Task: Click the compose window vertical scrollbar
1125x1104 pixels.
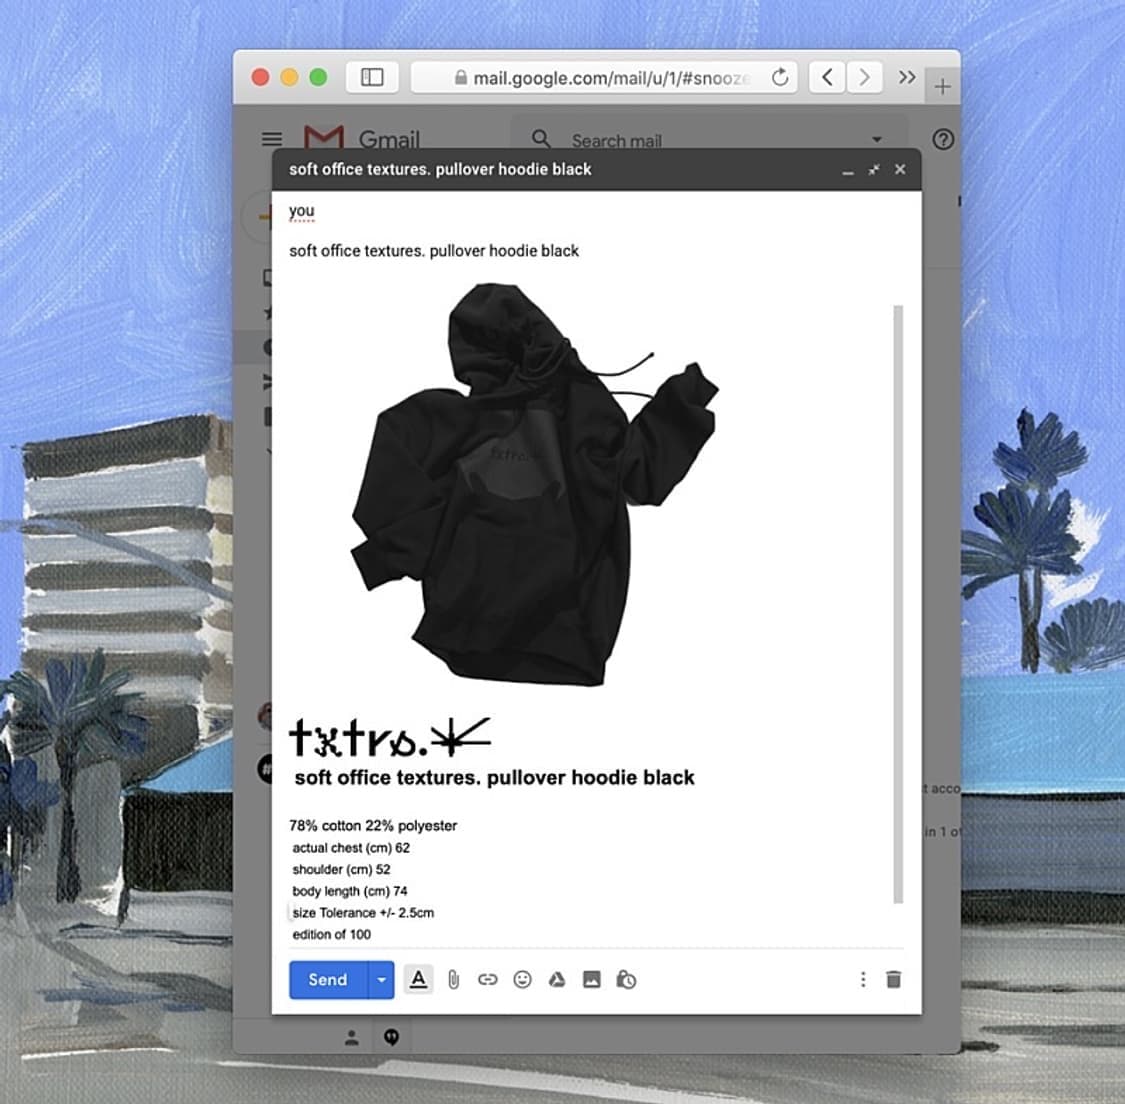Action: [x=898, y=600]
